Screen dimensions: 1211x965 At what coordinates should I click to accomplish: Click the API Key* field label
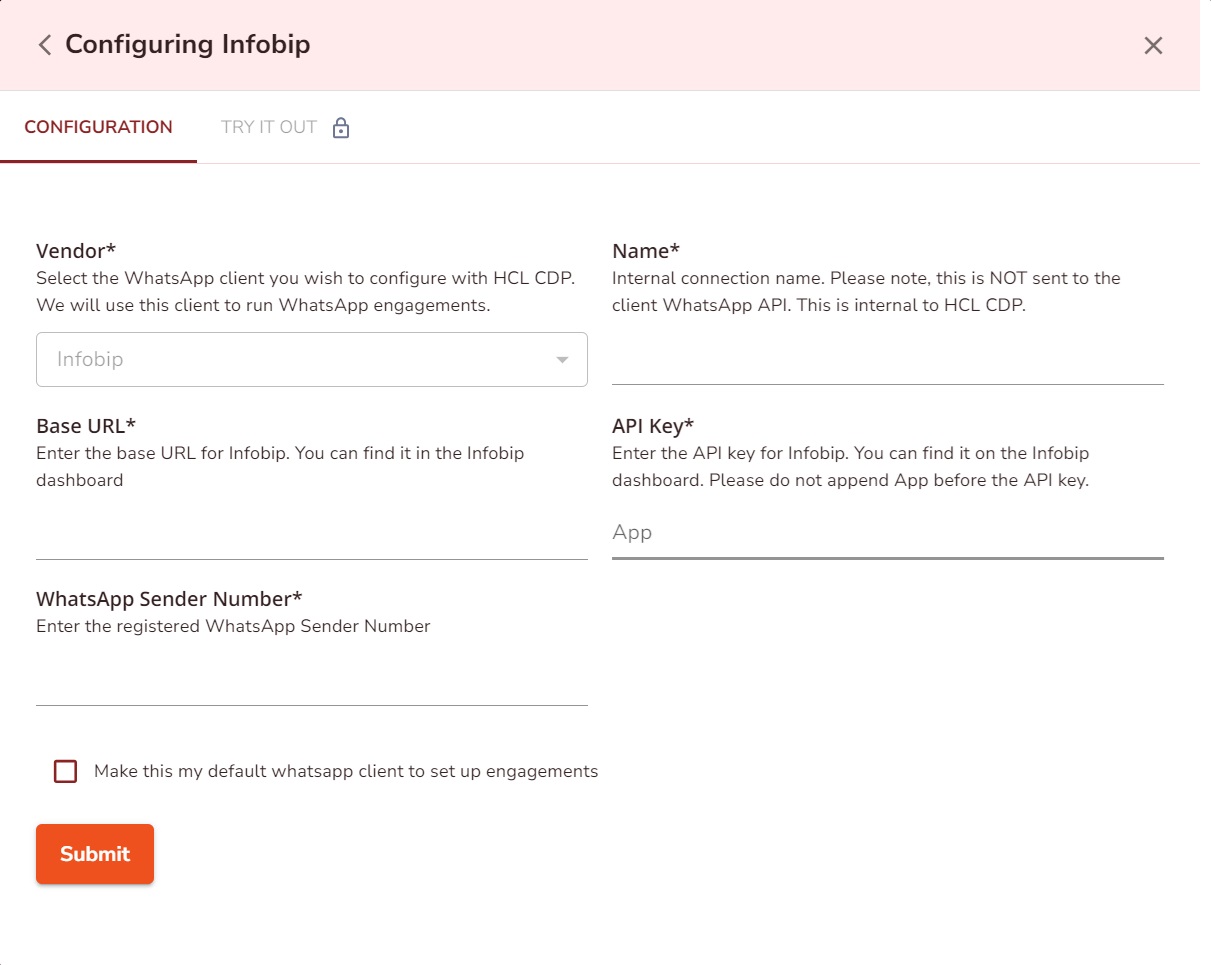pos(652,426)
